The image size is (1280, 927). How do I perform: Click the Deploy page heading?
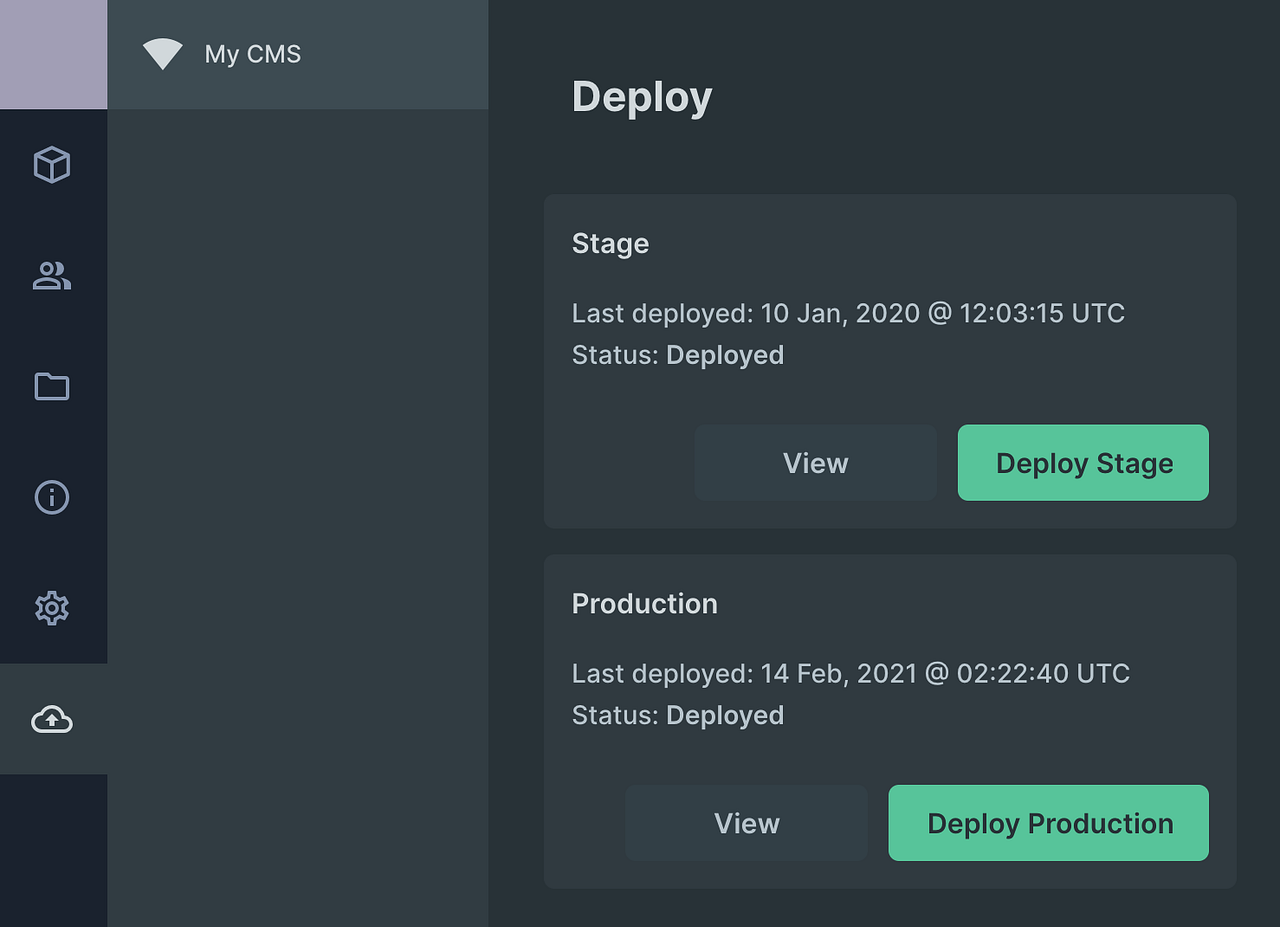coord(641,96)
